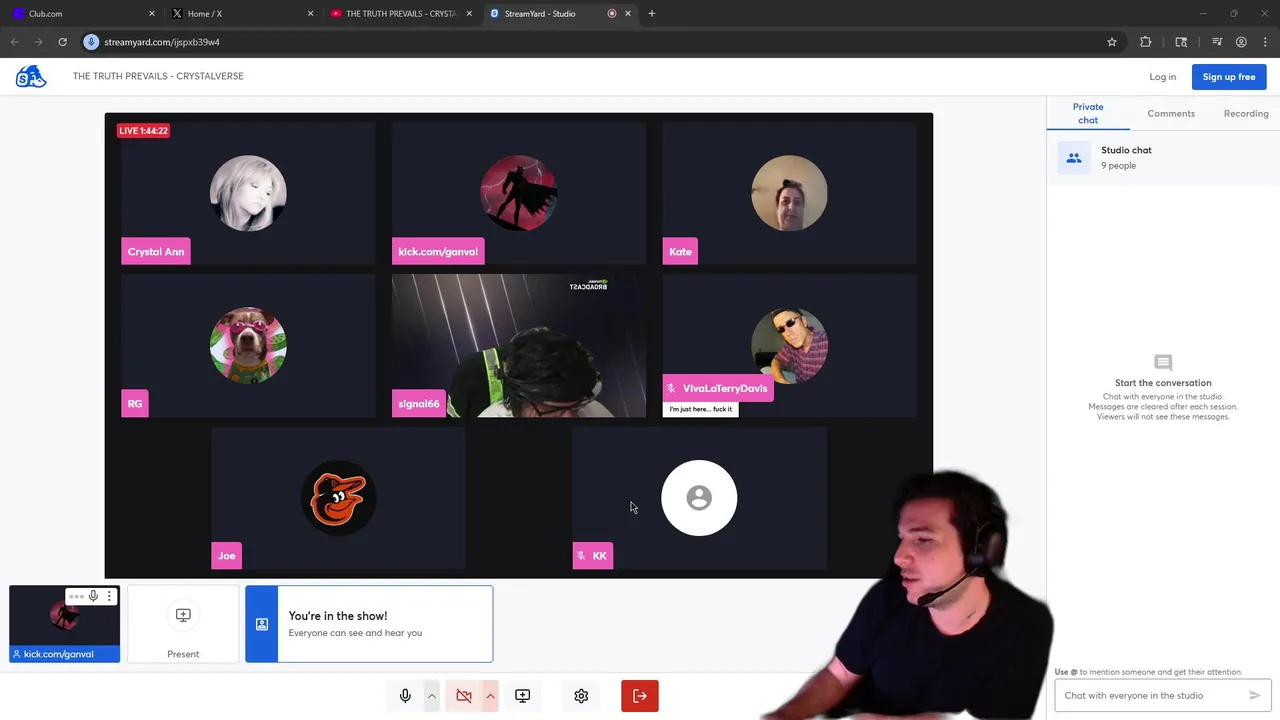The image size is (1280, 720).
Task: Click muted mic icon beside VivaLaTerryDavis
Action: pos(671,388)
